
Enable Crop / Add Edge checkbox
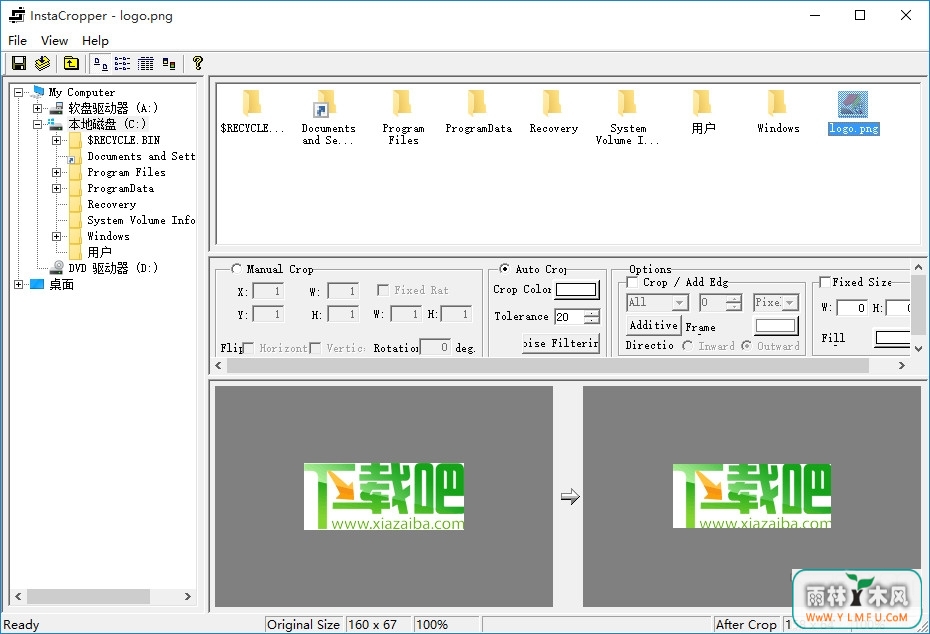(x=632, y=282)
